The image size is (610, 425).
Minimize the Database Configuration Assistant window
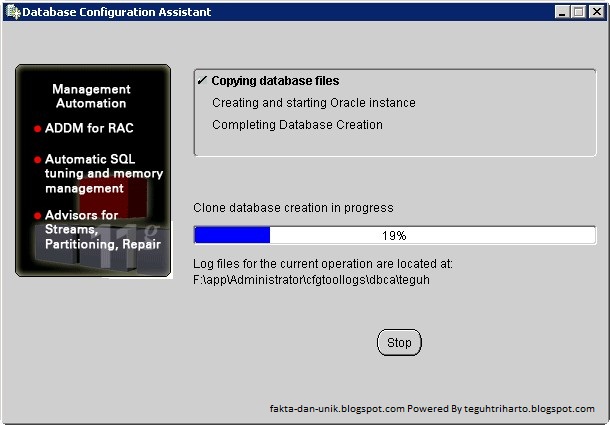click(x=562, y=12)
